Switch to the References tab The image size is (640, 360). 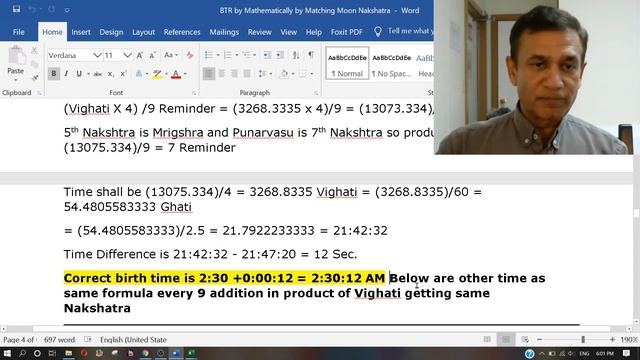point(182,32)
